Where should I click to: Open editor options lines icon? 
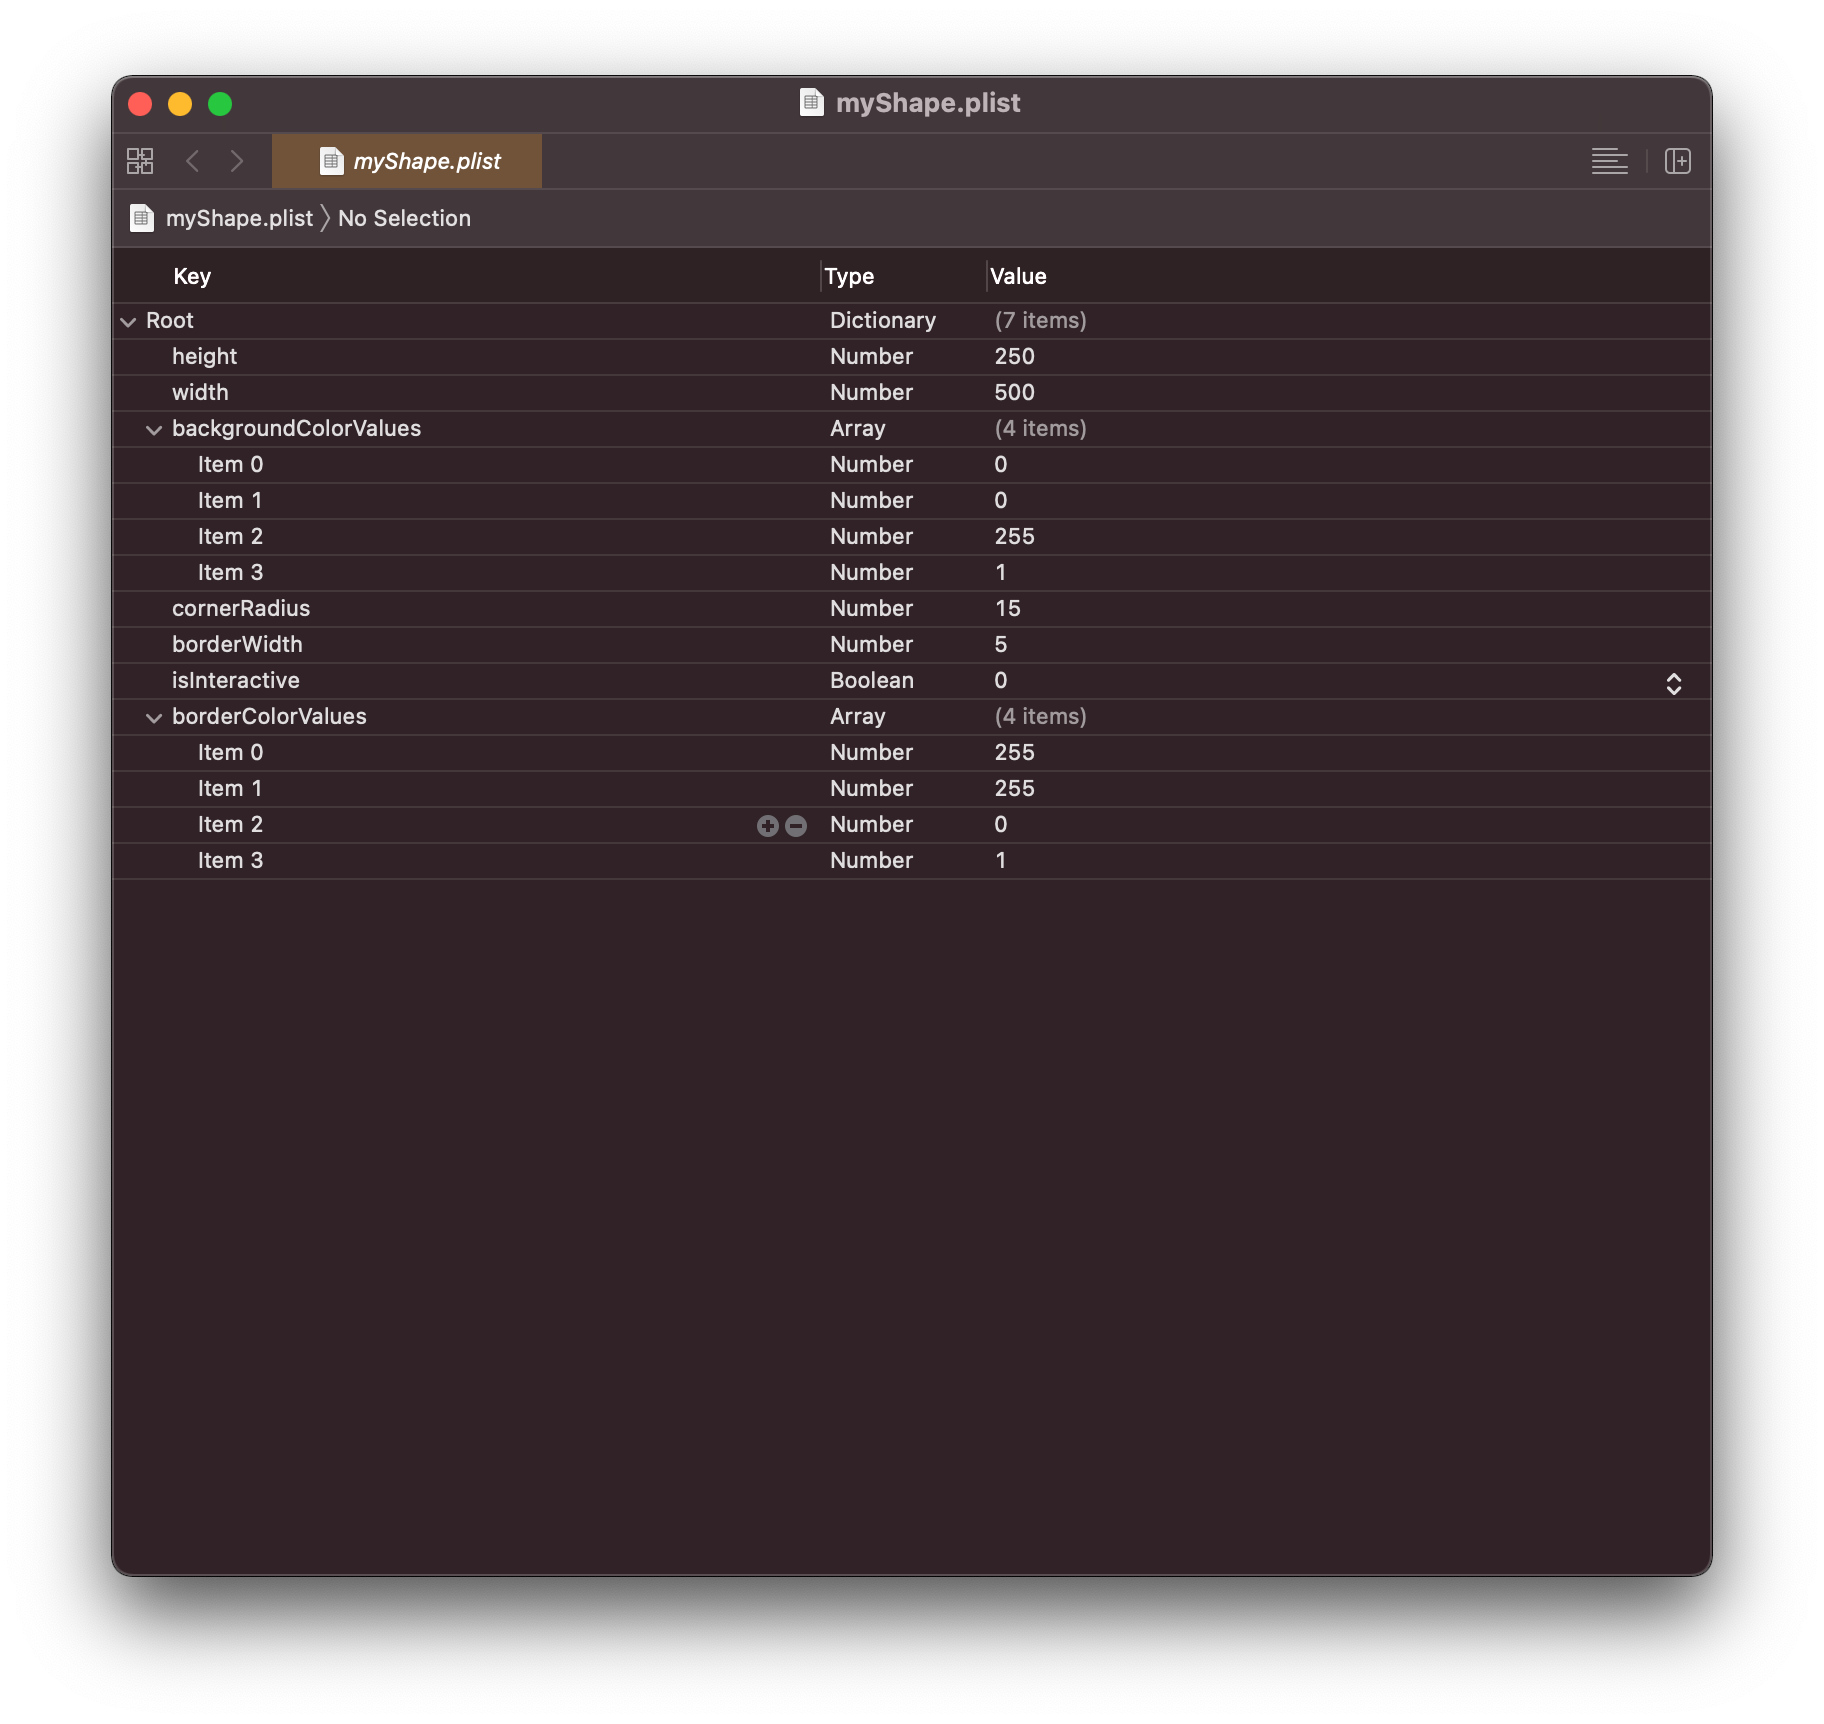pos(1609,161)
